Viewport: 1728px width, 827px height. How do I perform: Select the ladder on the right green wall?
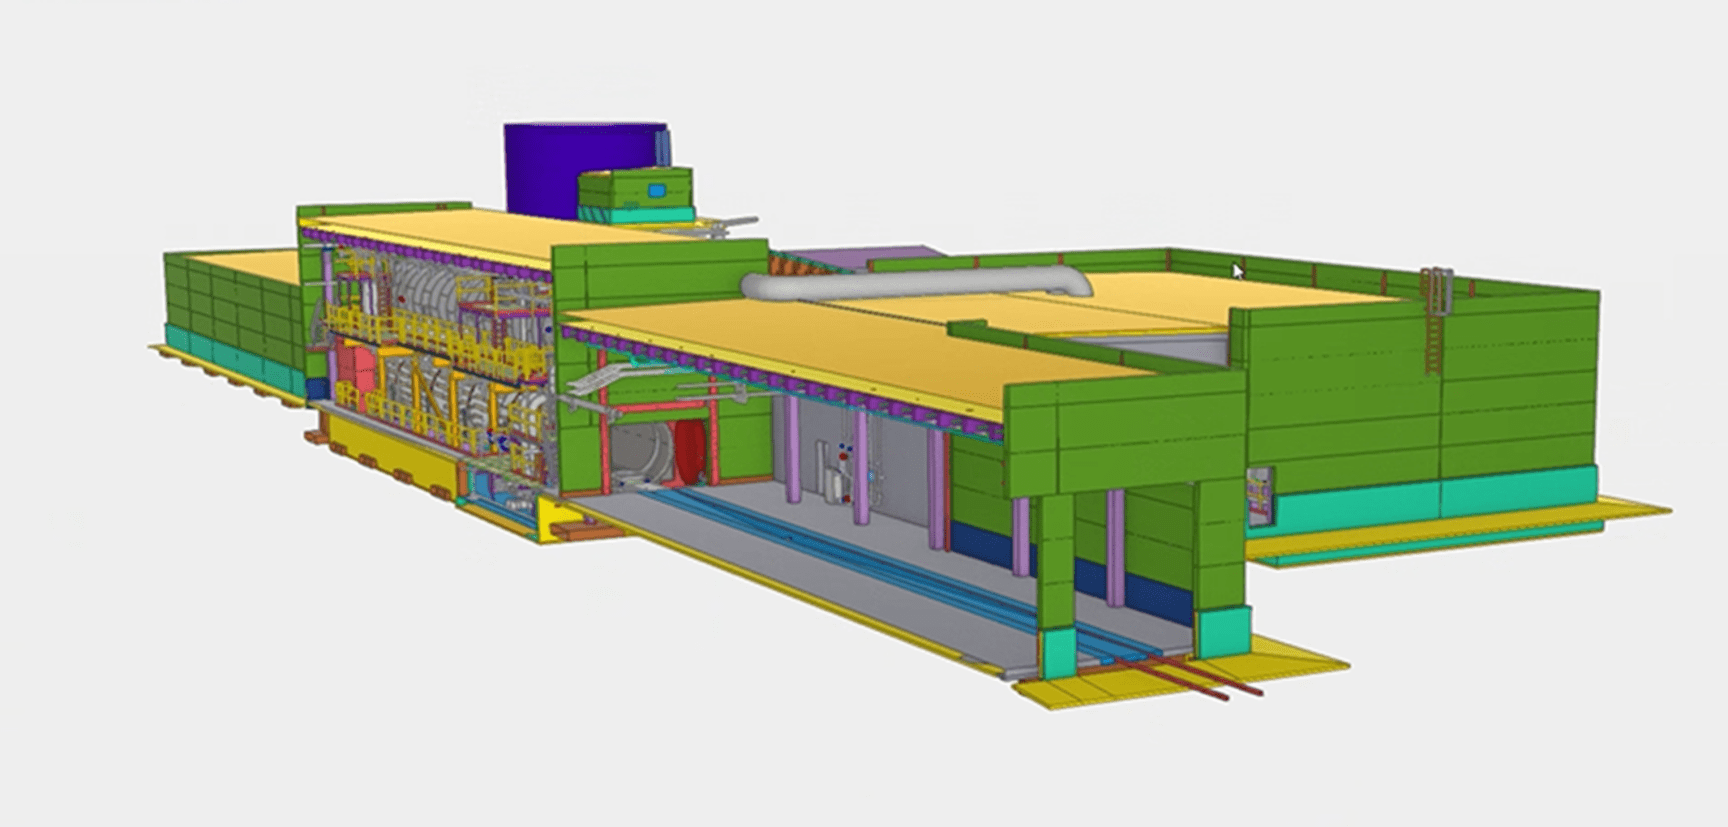pos(1435,320)
